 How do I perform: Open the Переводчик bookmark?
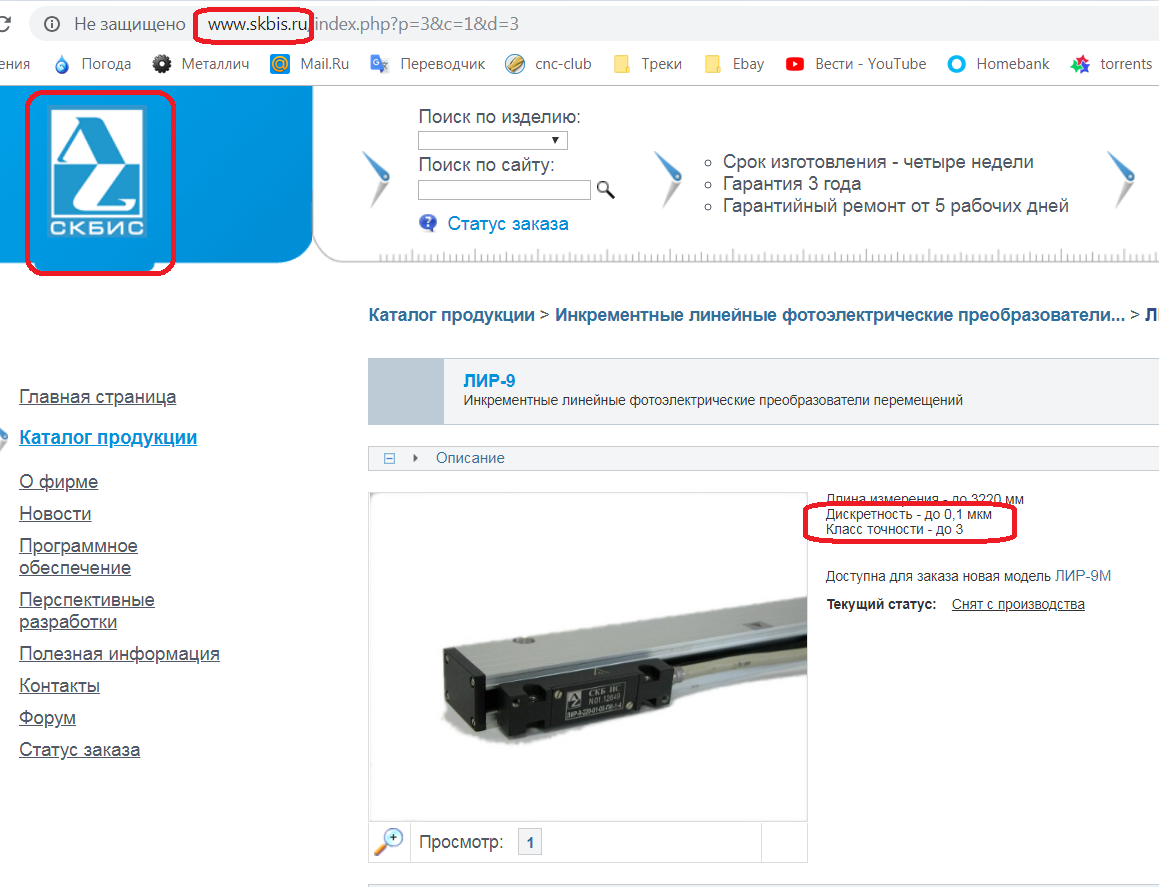(427, 64)
